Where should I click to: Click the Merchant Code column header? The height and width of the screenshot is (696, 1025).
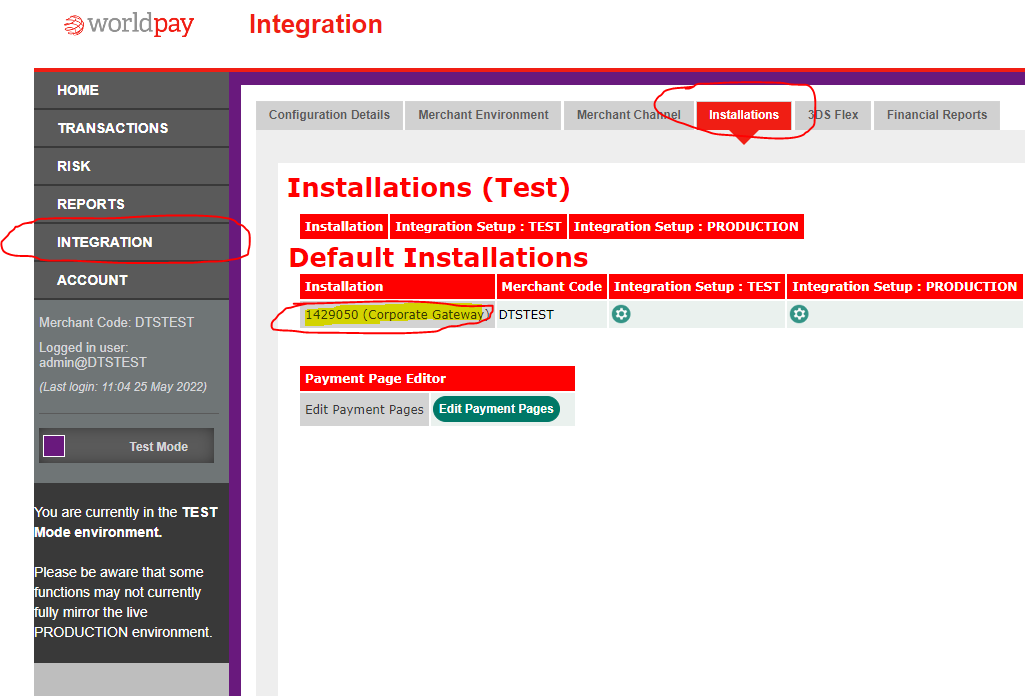click(552, 286)
